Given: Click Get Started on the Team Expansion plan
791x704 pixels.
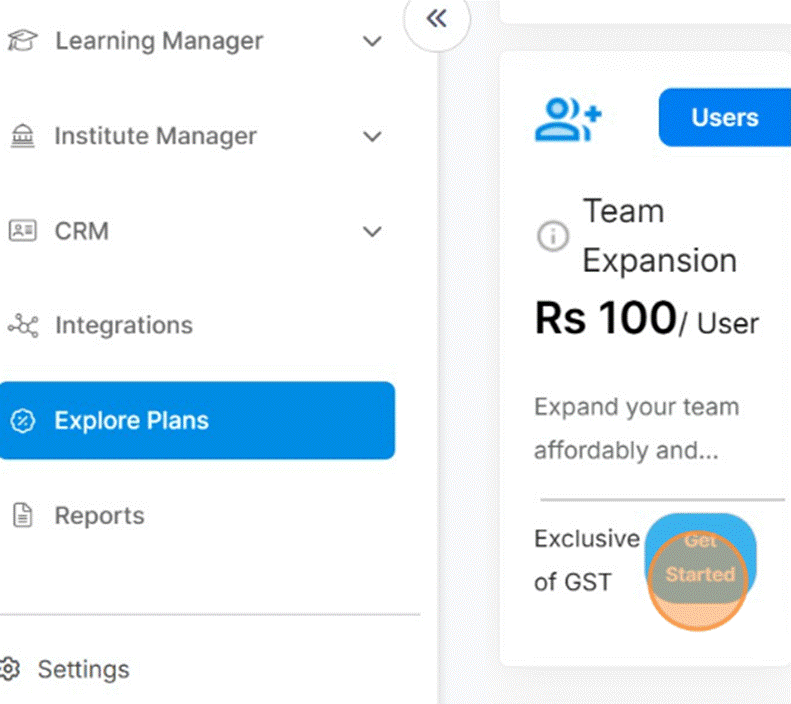Looking at the screenshot, I should pyautogui.click(x=700, y=558).
